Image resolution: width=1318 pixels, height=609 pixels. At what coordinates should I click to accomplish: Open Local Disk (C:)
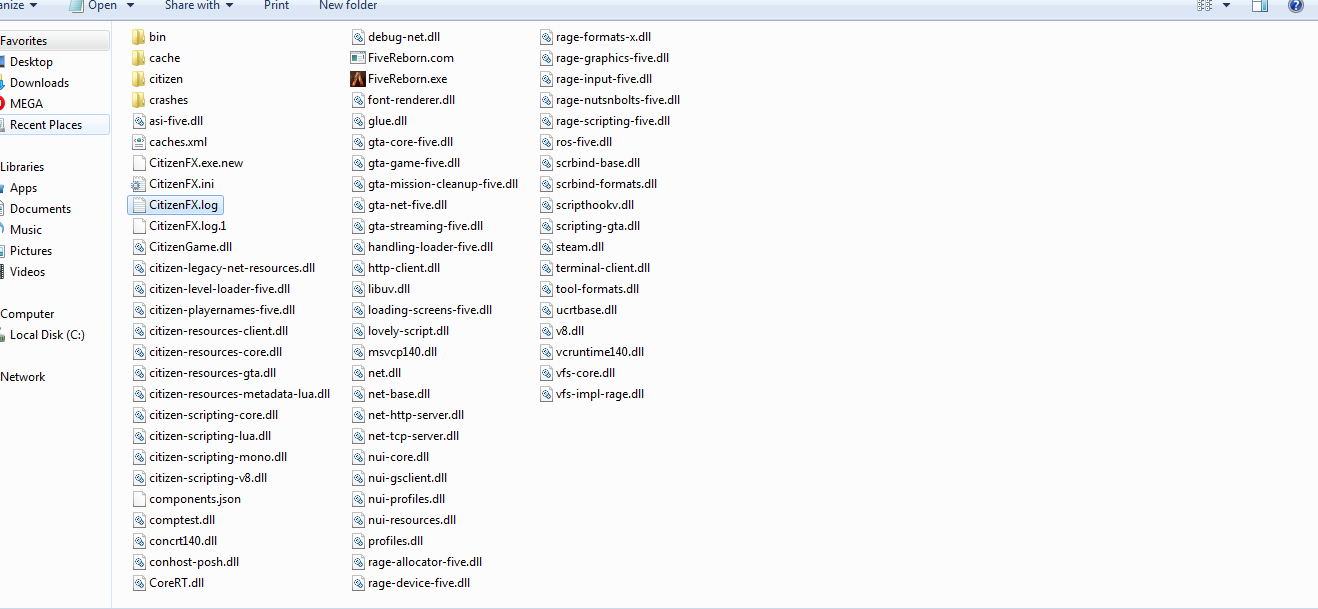tap(46, 335)
